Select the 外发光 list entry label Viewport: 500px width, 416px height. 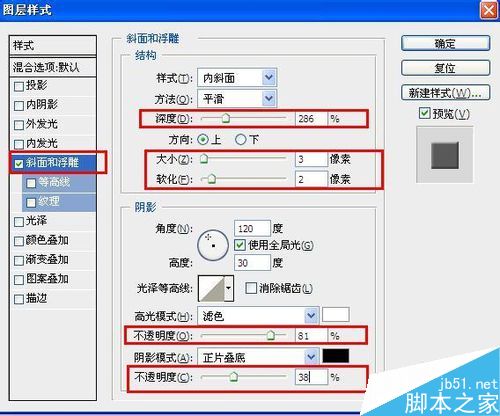coord(42,124)
